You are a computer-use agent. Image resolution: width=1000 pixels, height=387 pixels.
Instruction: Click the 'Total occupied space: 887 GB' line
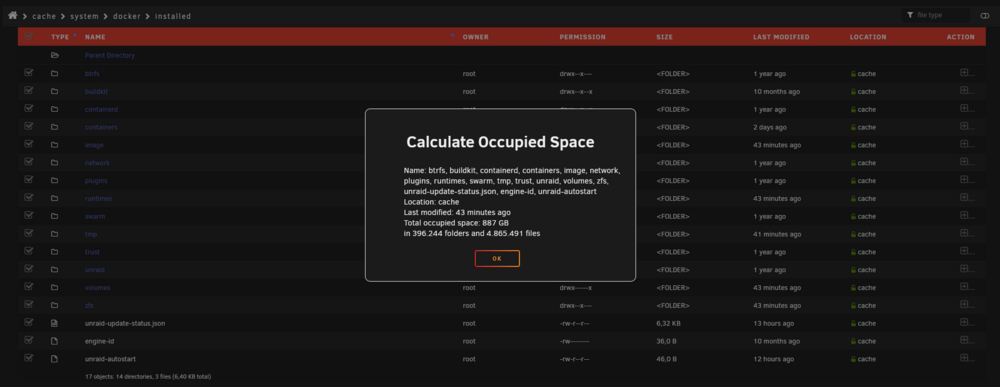click(456, 223)
